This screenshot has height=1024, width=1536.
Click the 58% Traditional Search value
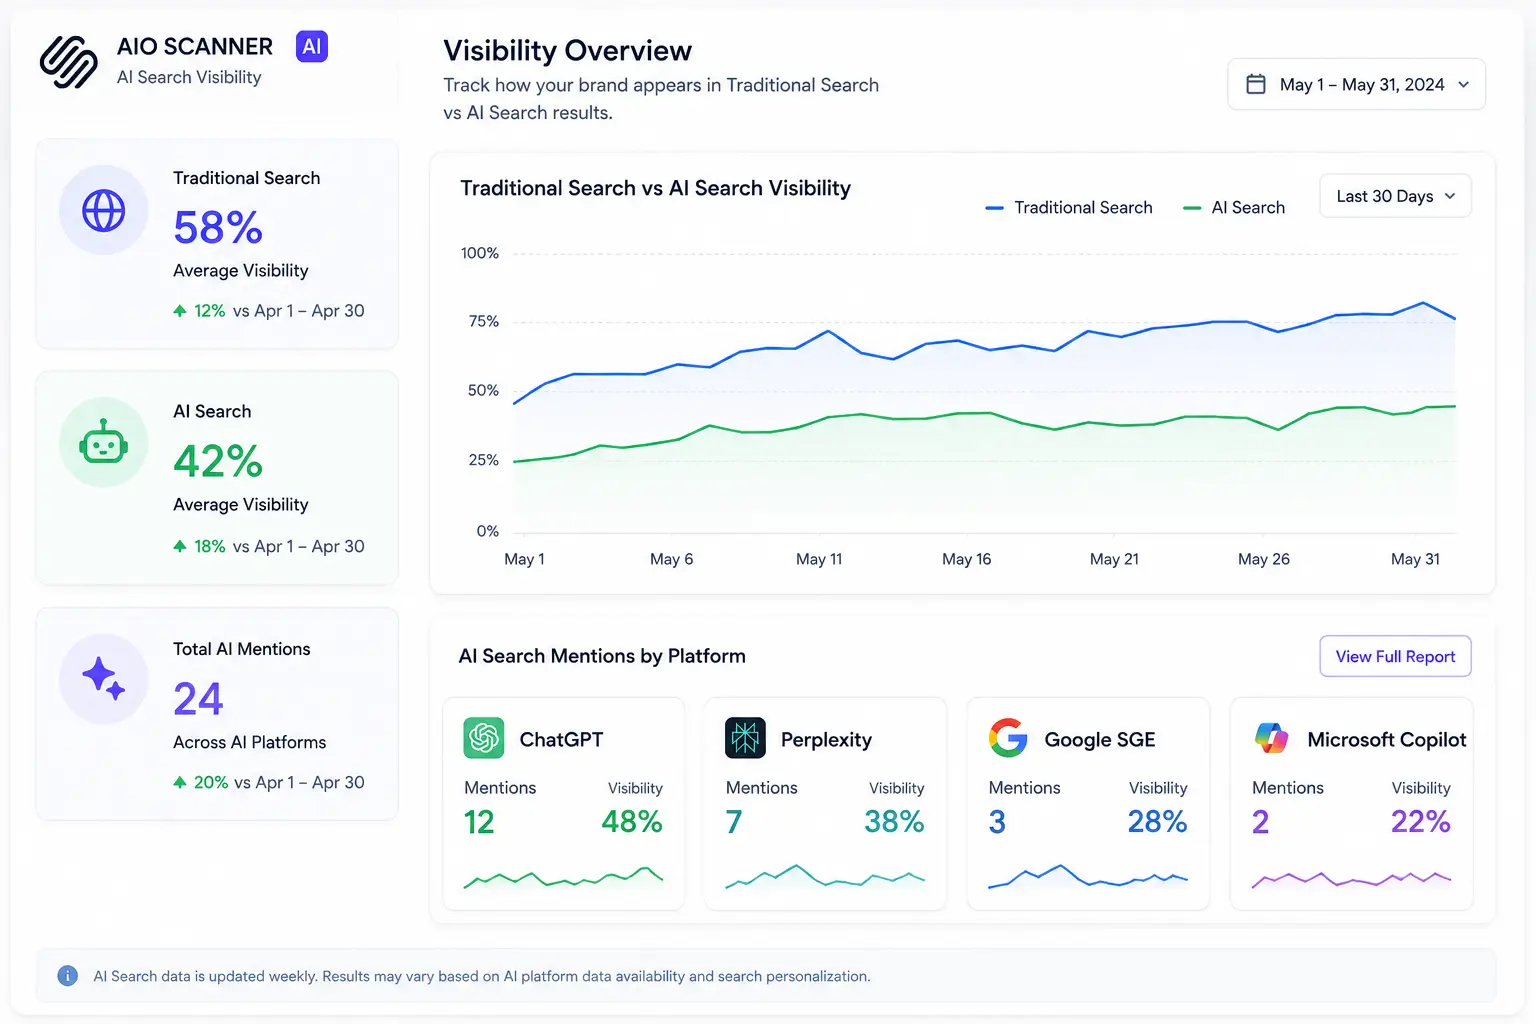218,227
